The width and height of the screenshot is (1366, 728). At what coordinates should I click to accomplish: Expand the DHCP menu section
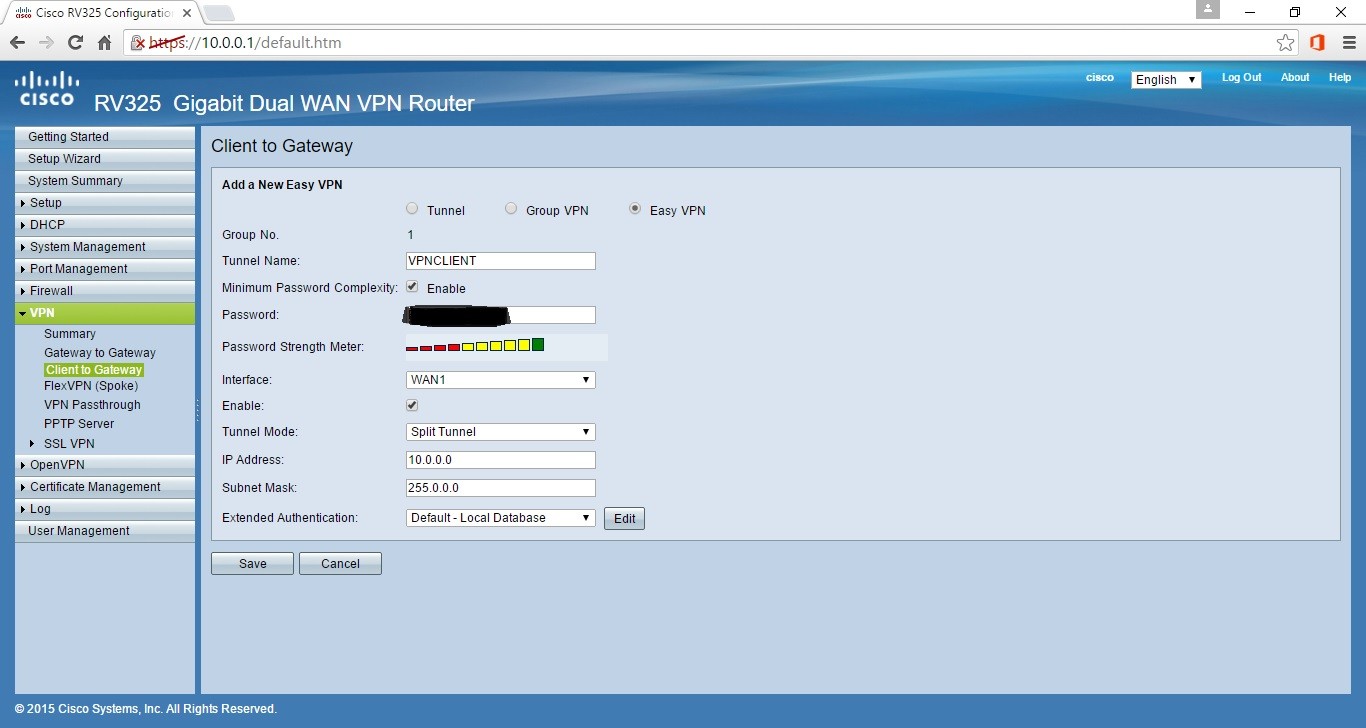(105, 225)
